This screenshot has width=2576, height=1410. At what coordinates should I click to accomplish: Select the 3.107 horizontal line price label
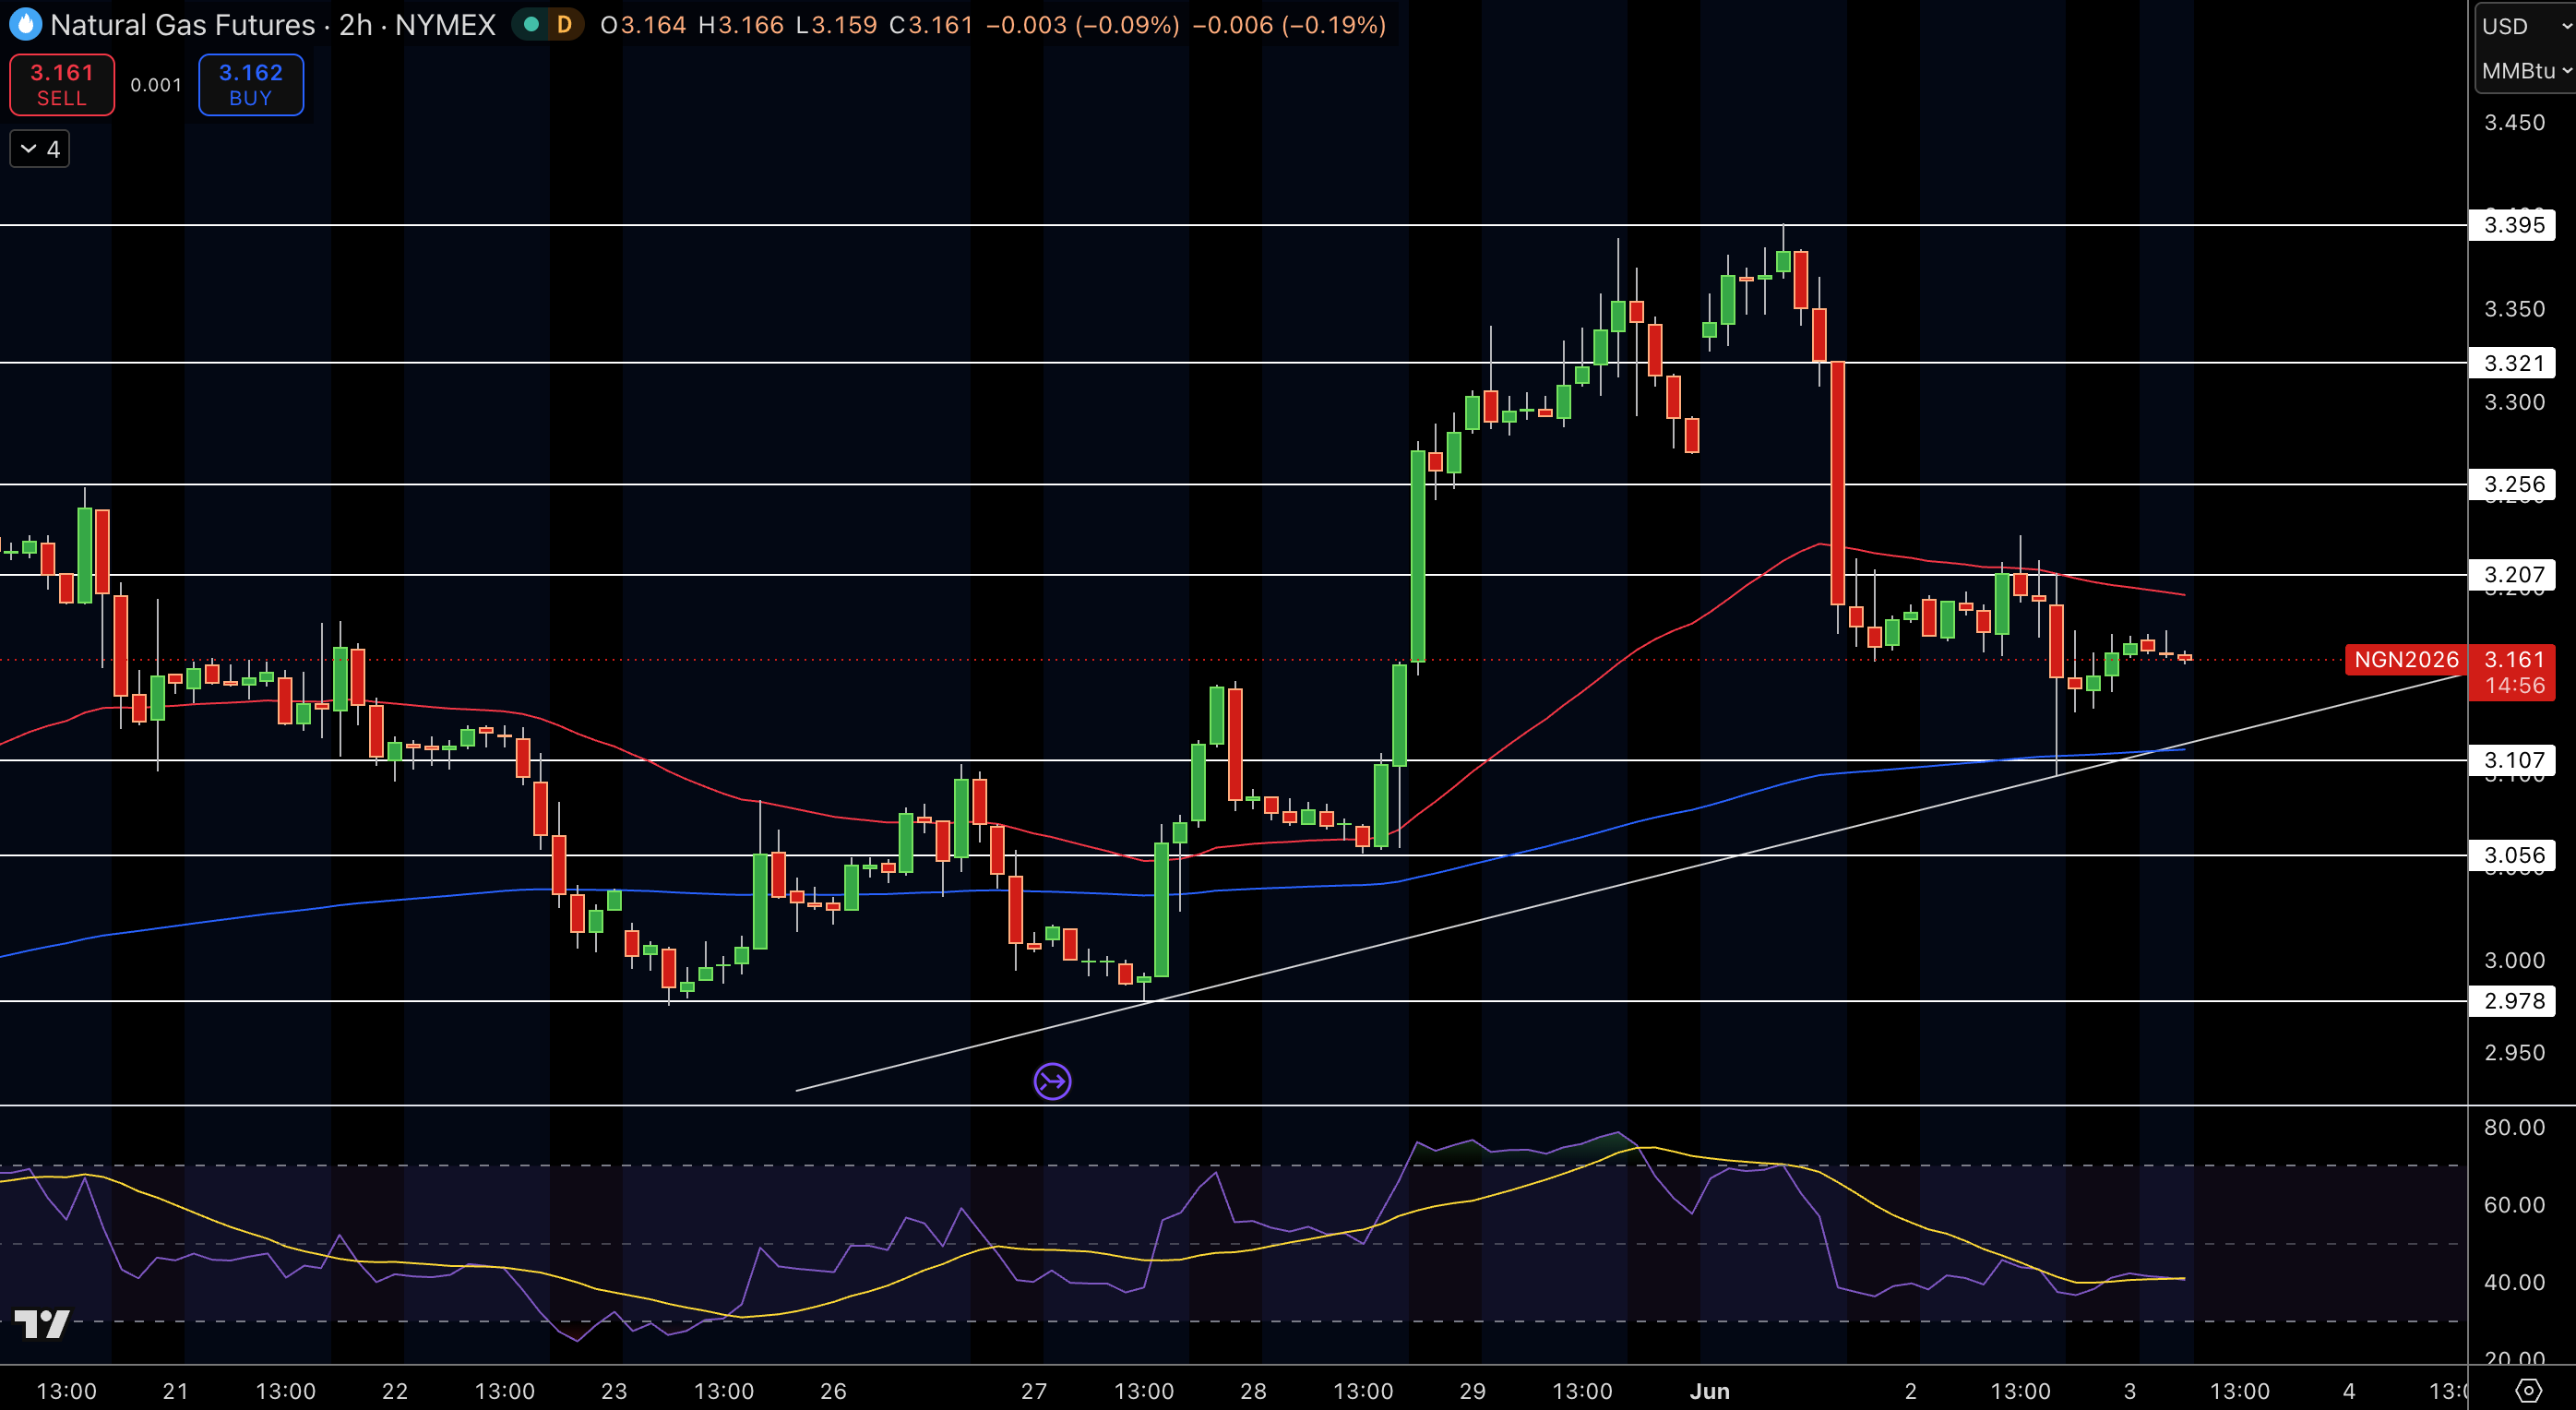[2512, 760]
